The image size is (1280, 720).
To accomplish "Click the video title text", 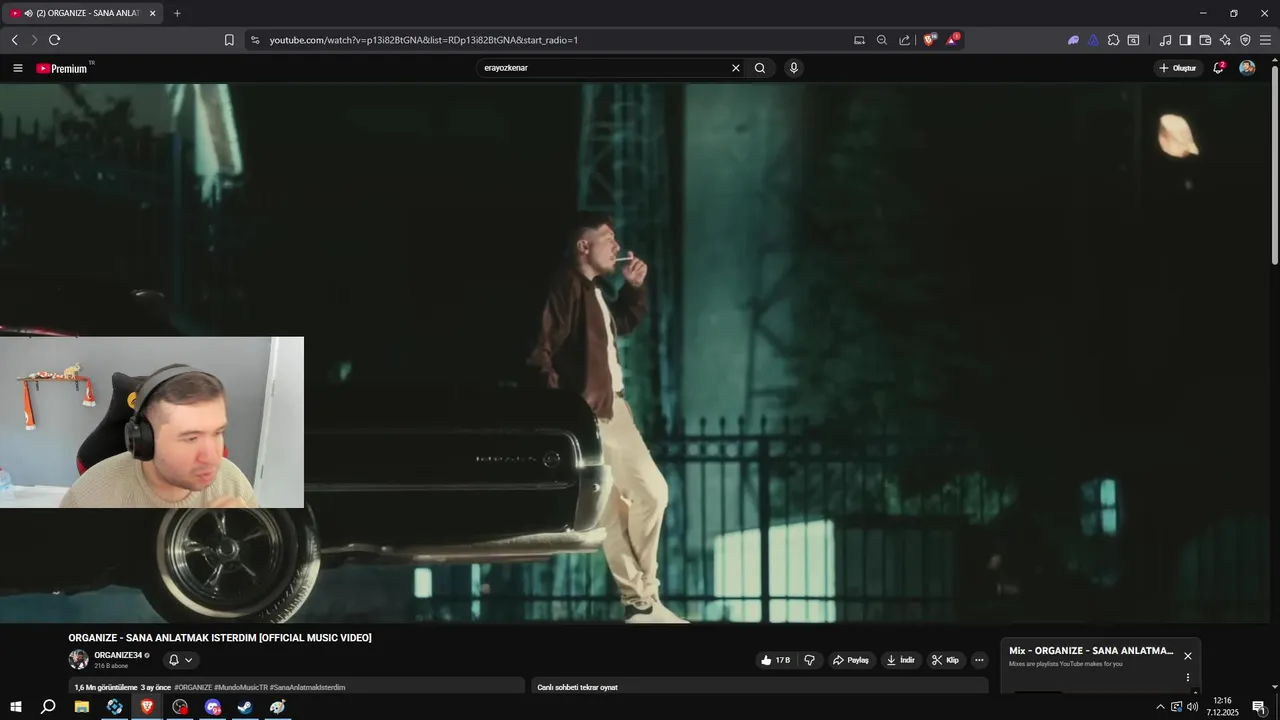I will (x=220, y=638).
